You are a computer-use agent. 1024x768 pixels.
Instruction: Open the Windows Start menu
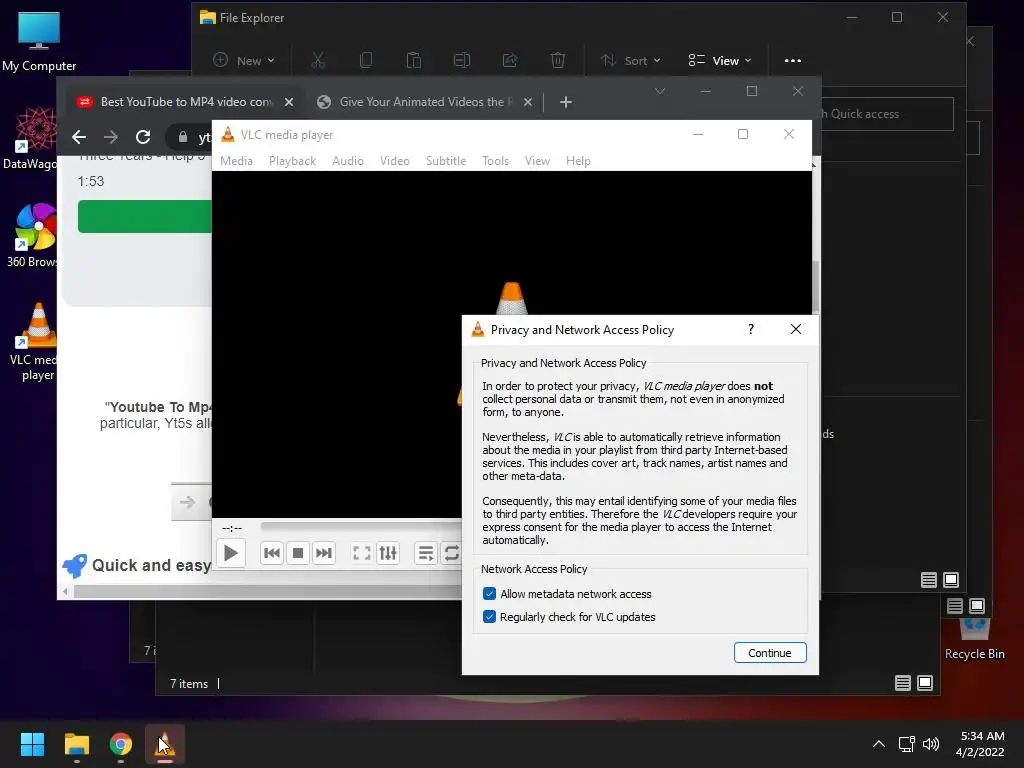[x=32, y=744]
